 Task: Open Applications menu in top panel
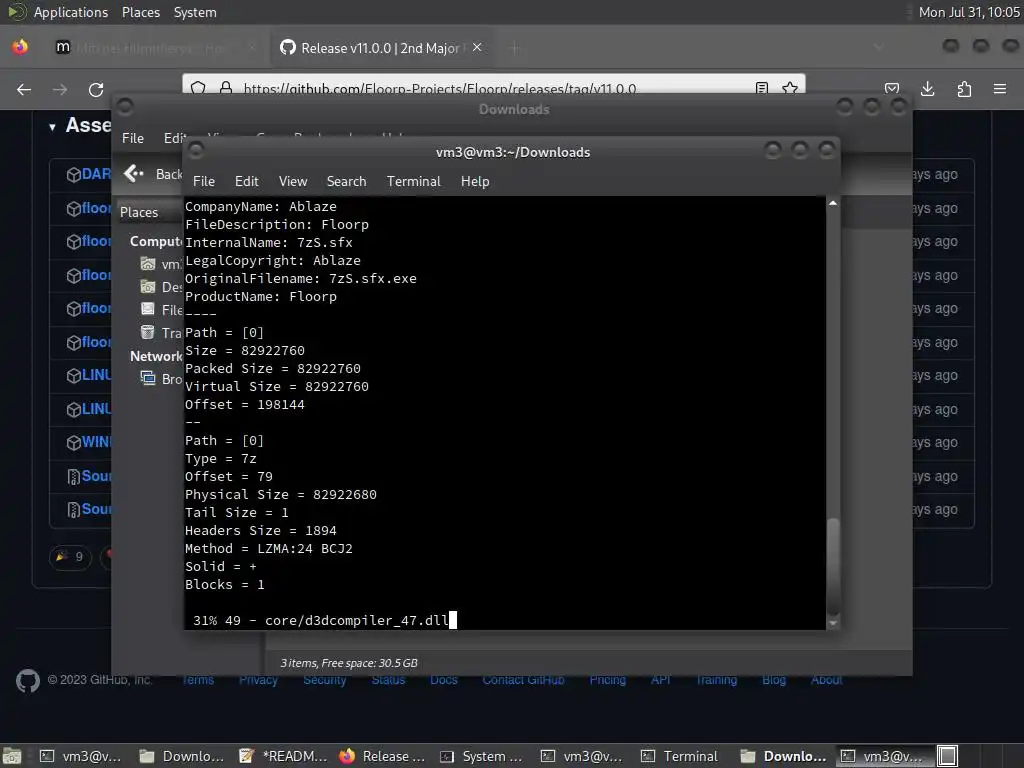(x=71, y=12)
